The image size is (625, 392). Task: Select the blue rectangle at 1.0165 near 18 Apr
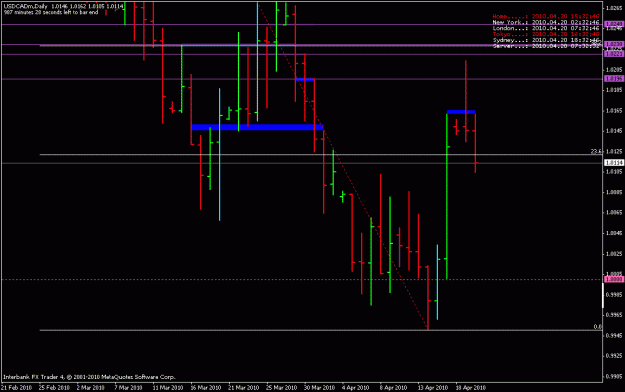pos(461,112)
